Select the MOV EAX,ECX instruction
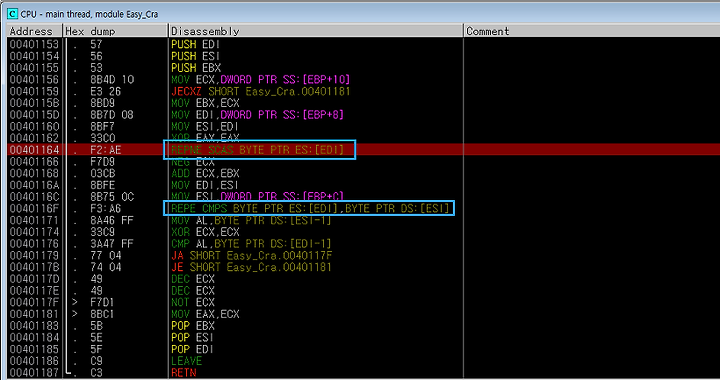The width and height of the screenshot is (720, 380). click(205, 314)
